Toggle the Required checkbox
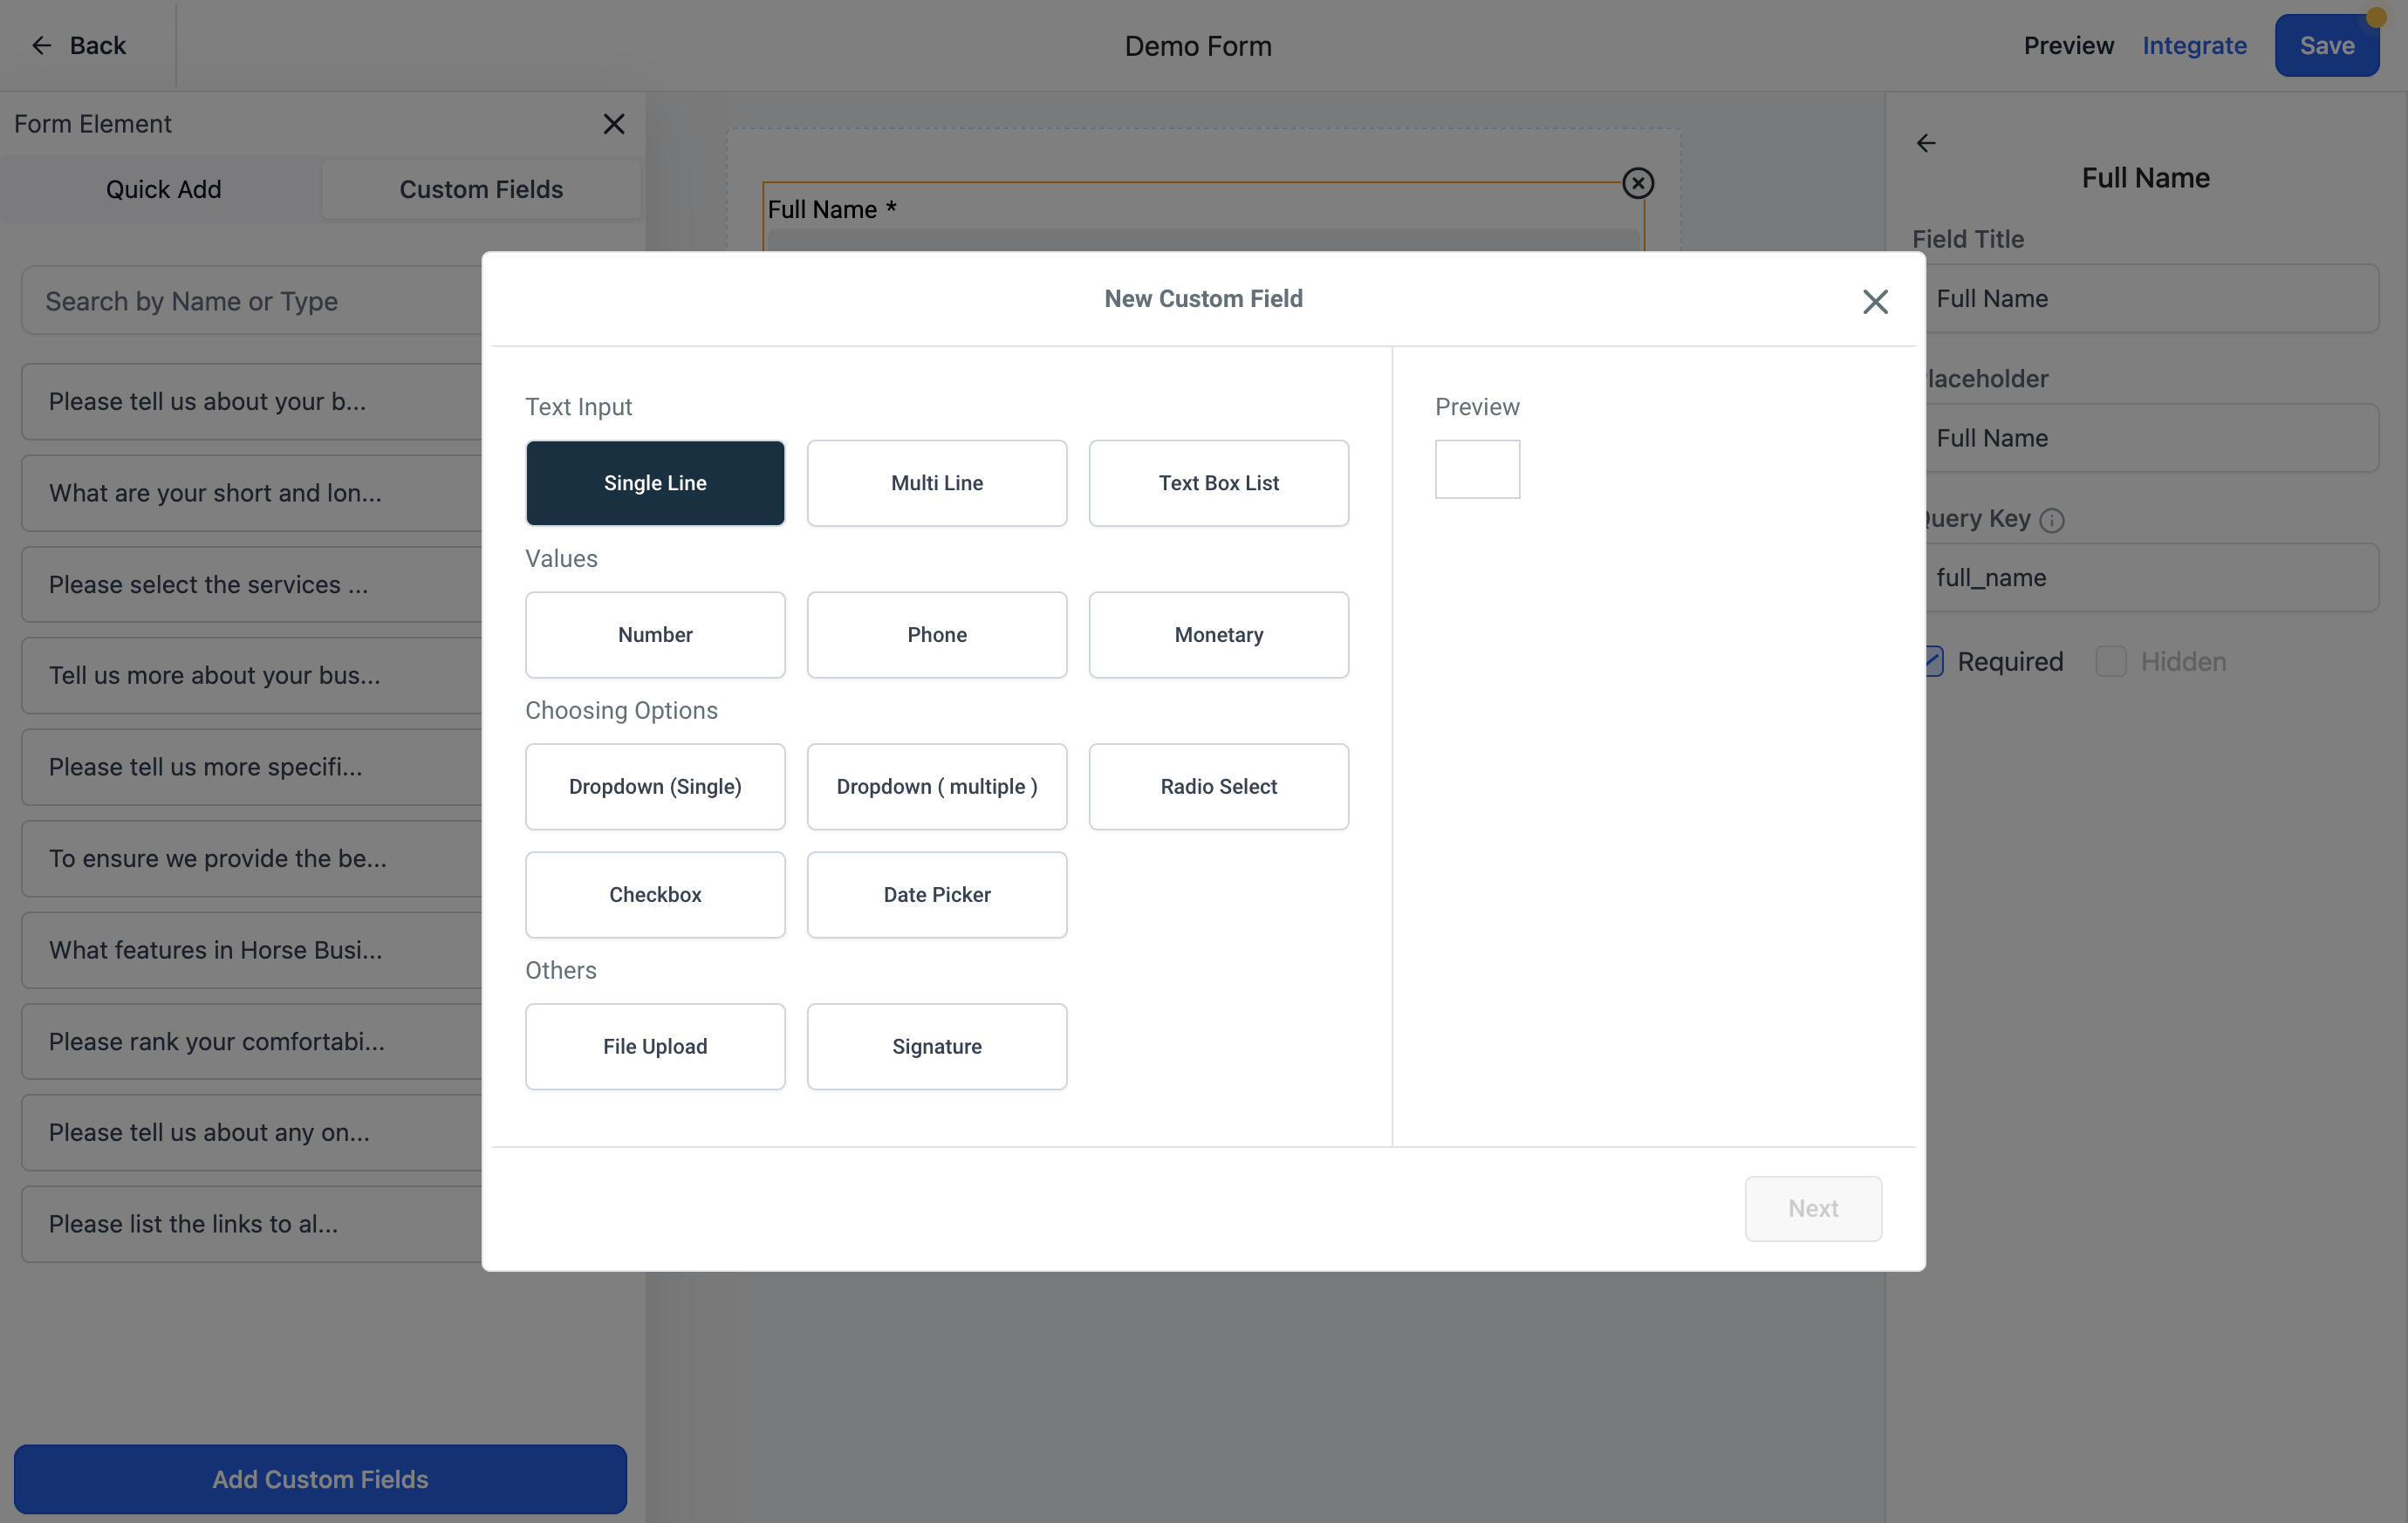 tap(1934, 662)
